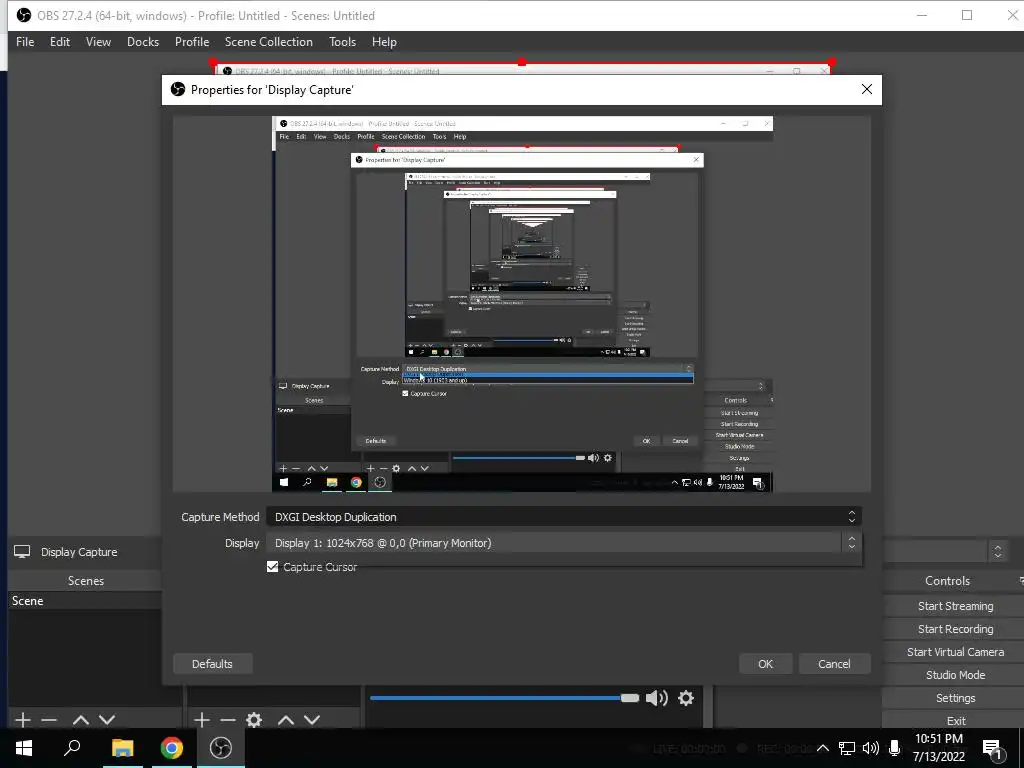Open the Tools menu

[x=342, y=42]
